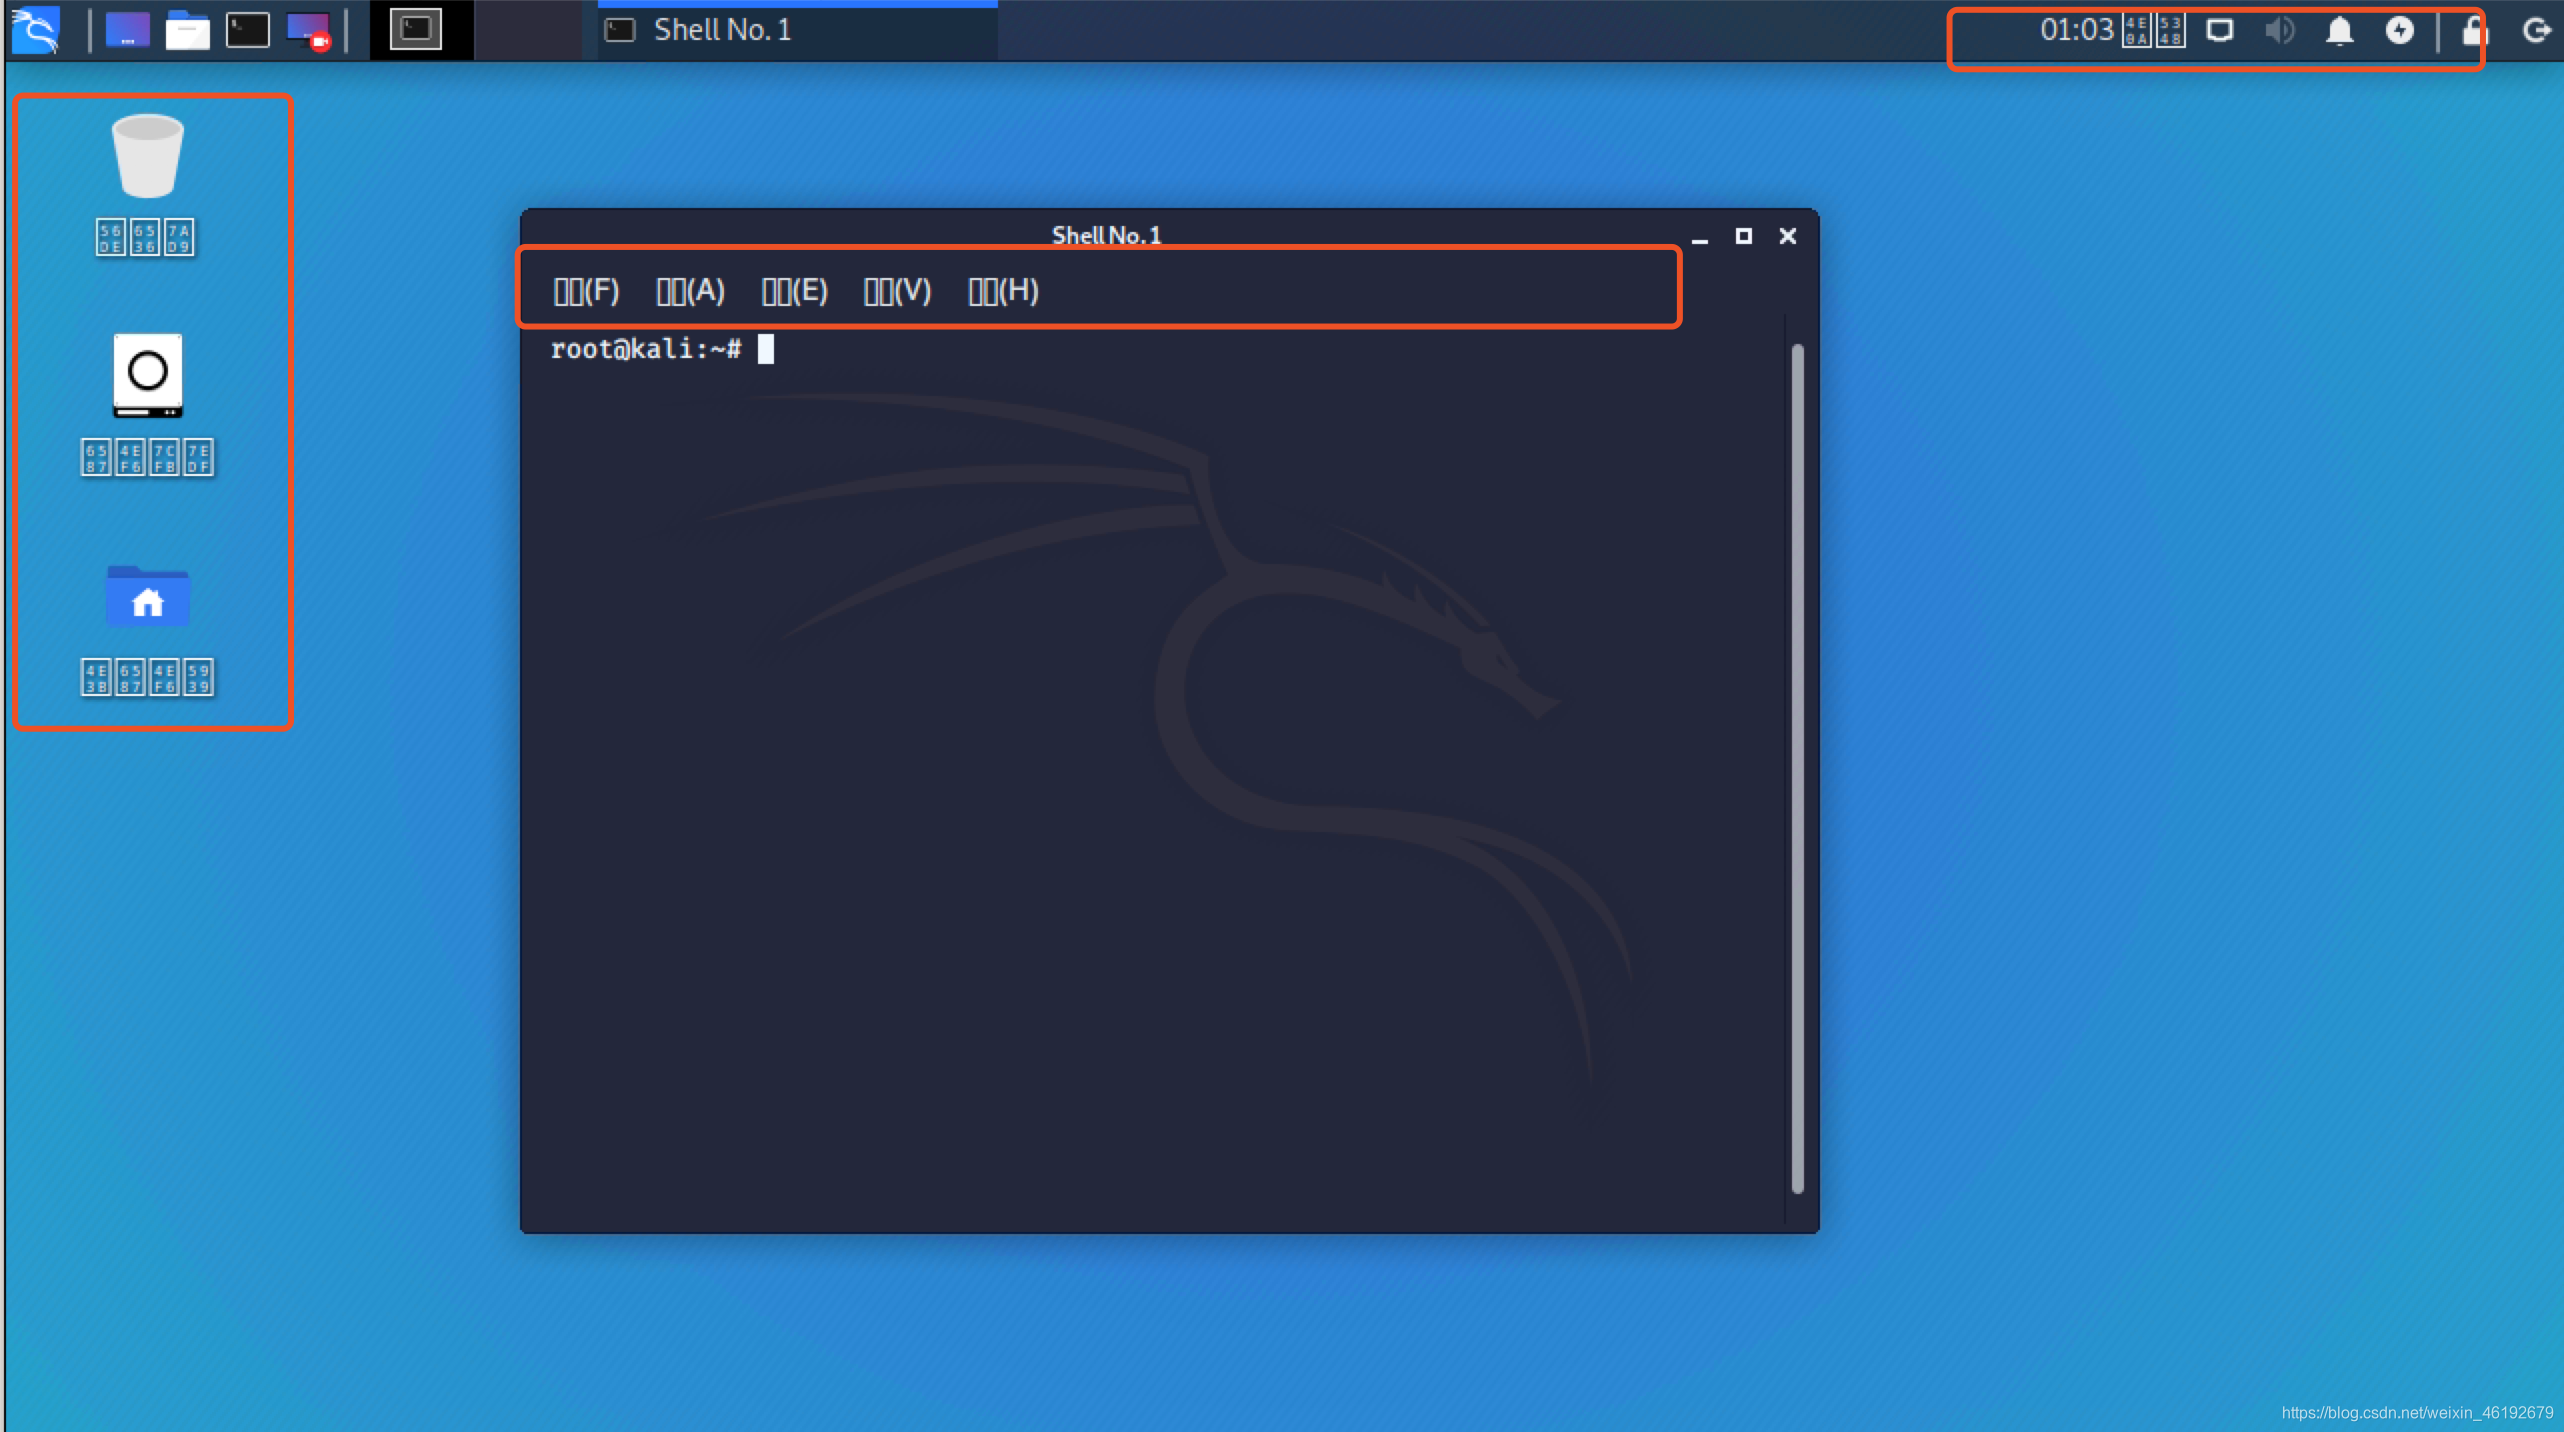This screenshot has height=1432, width=2564.
Task: Open the file manager launcher in panel
Action: tap(187, 30)
